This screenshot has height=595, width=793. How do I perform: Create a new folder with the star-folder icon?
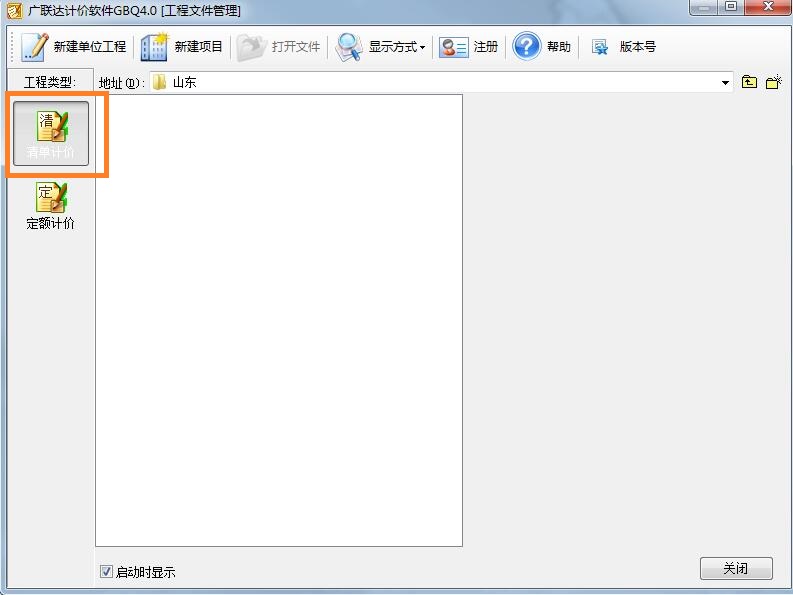[x=774, y=82]
